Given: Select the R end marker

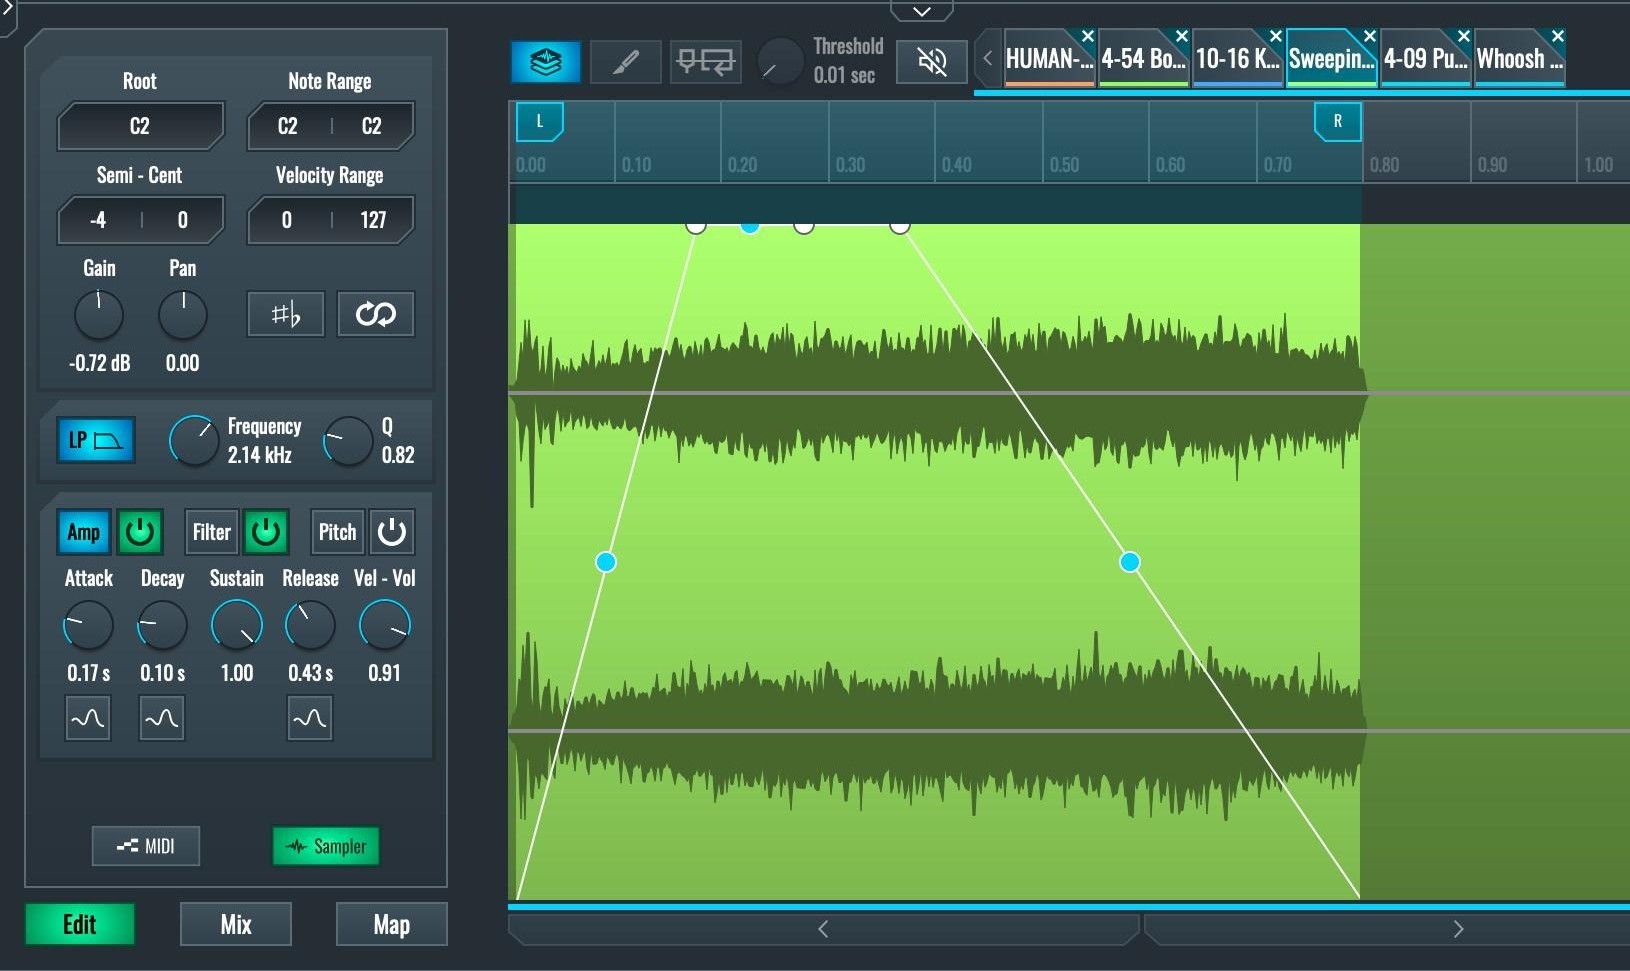Looking at the screenshot, I should tap(1337, 122).
